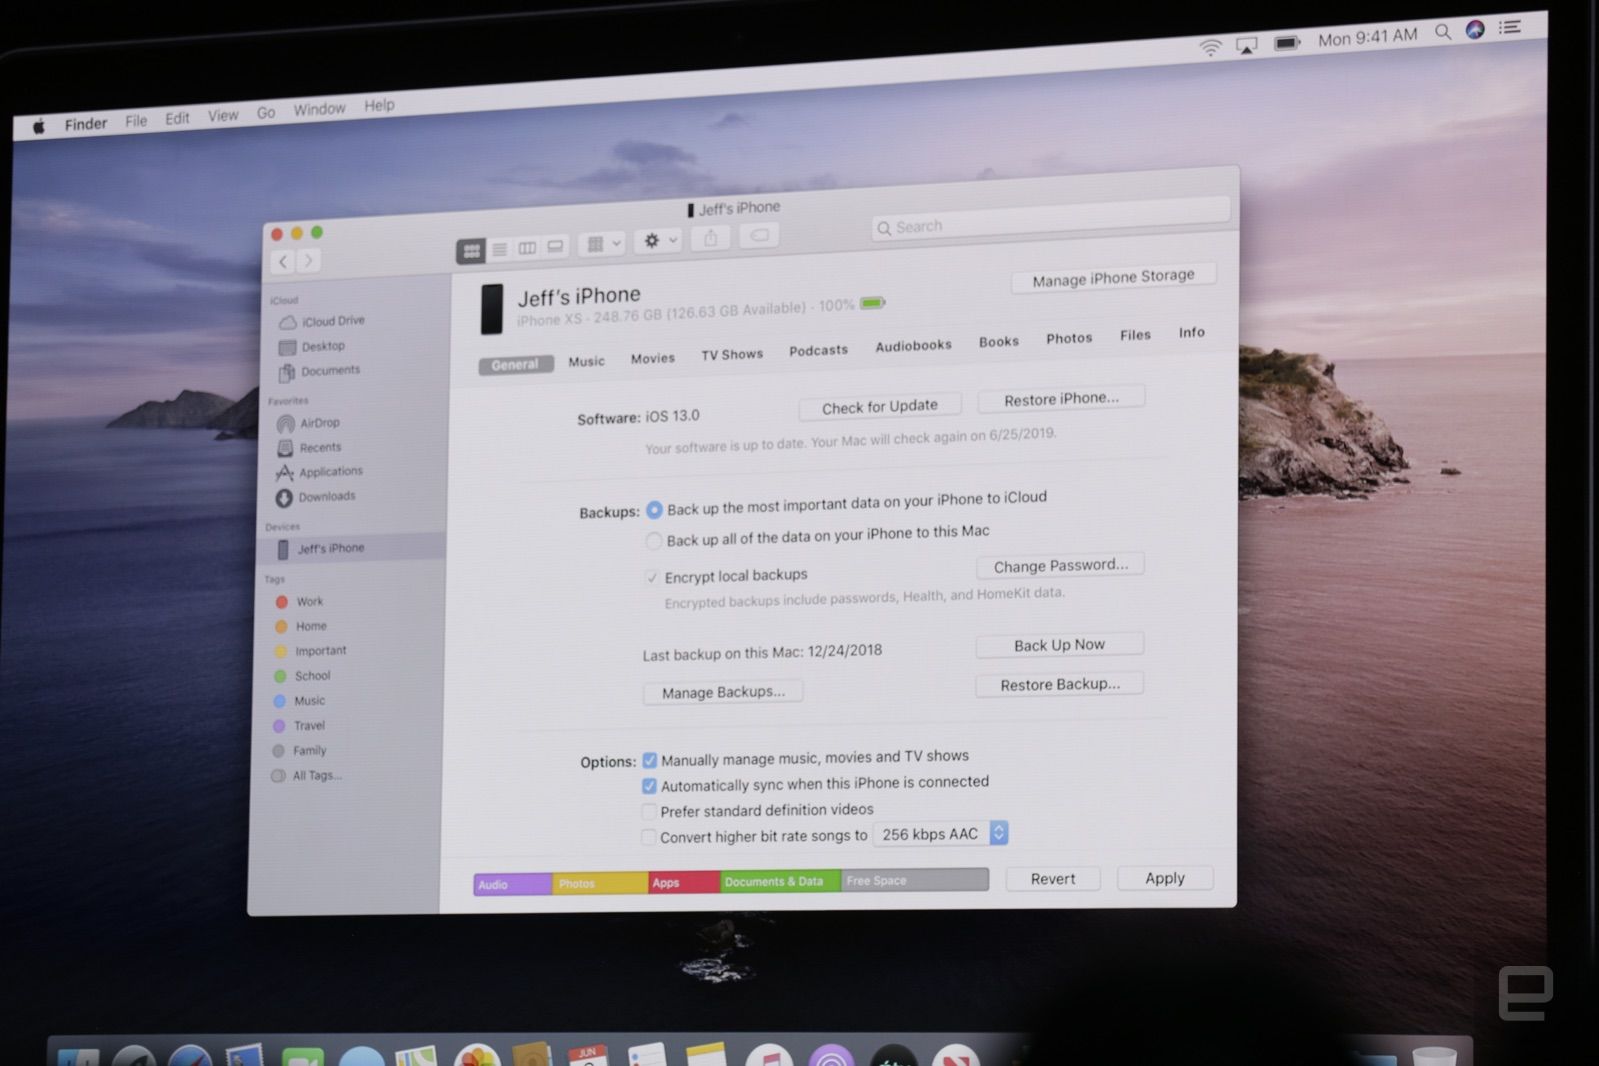Enable Prefer standard definition videos
Viewport: 1599px width, 1066px height.
click(x=649, y=812)
